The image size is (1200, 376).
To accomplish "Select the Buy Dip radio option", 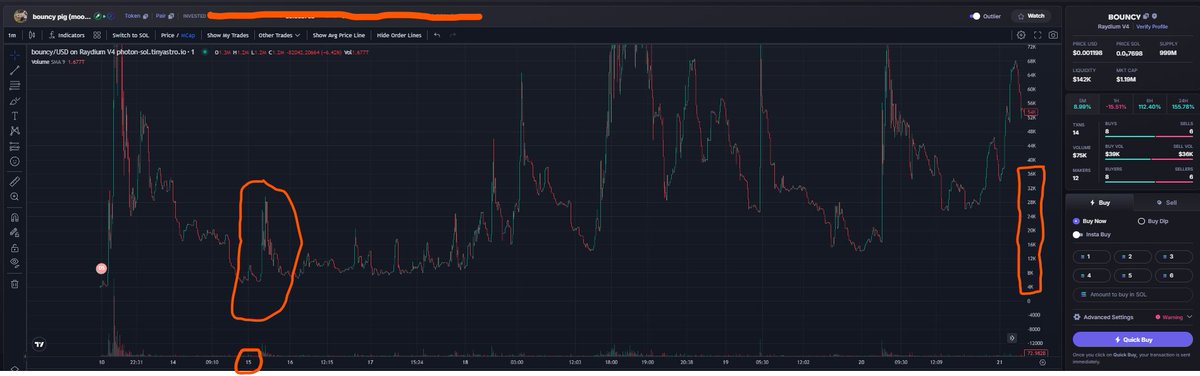I will [x=1152, y=221].
